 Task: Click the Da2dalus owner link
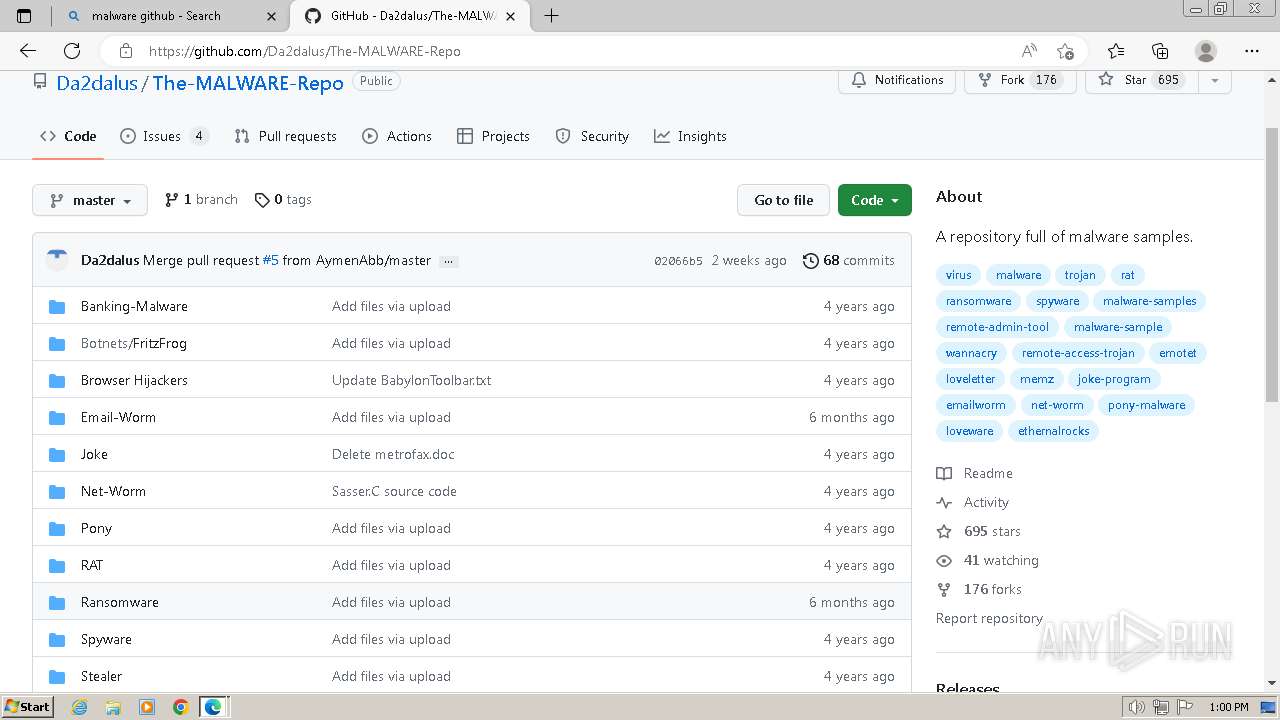coord(97,83)
